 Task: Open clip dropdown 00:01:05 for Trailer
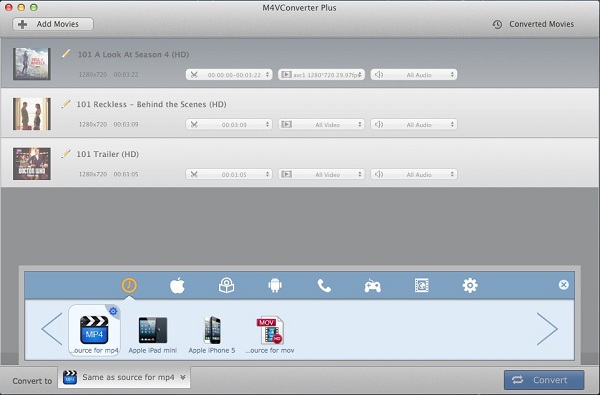pyautogui.click(x=229, y=174)
